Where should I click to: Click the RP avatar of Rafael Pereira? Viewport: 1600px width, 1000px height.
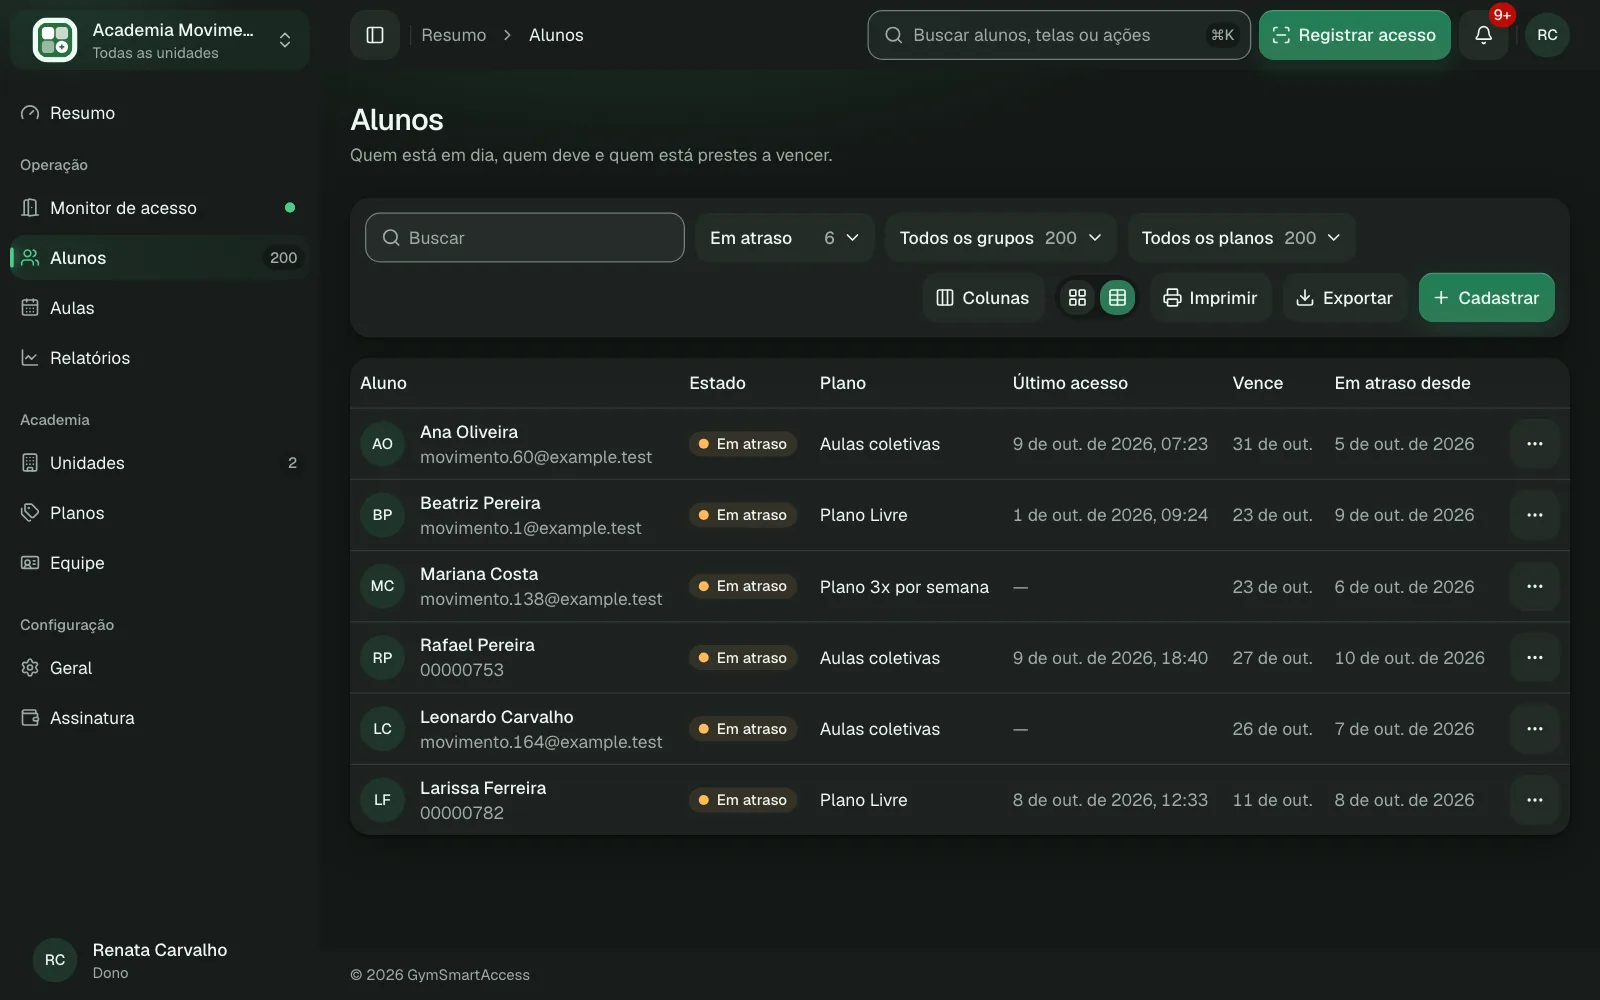tap(382, 658)
